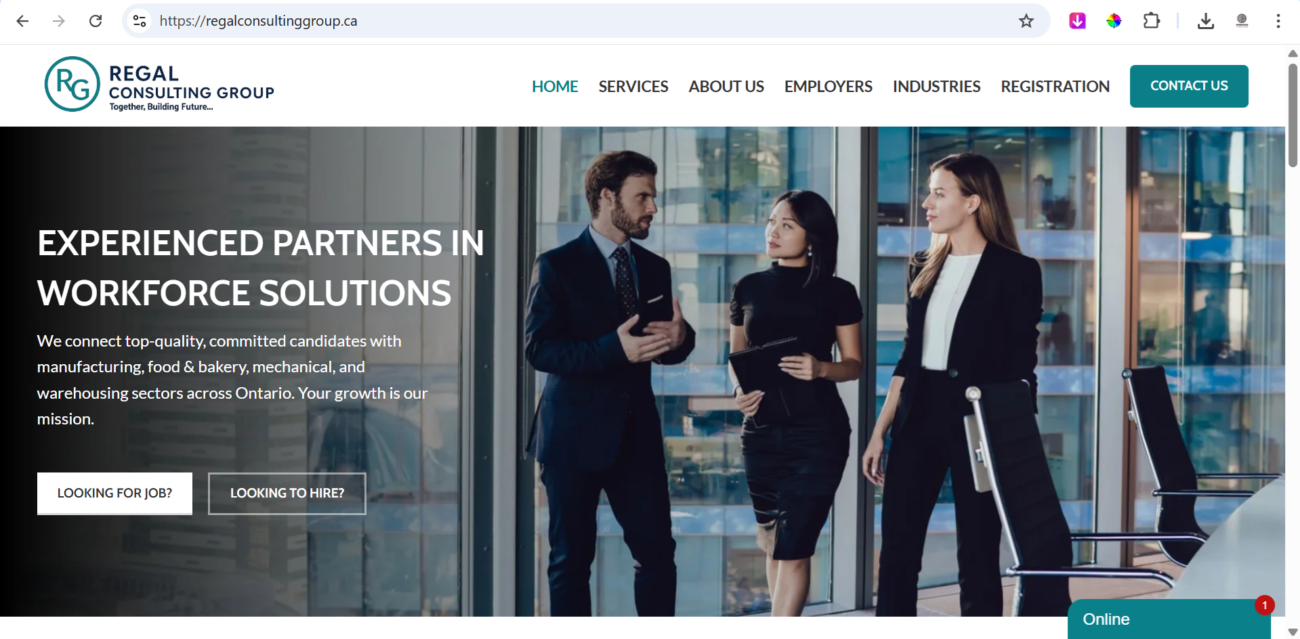Image resolution: width=1300 pixels, height=639 pixels.
Task: Click the LOOKING FOR JOB? button
Action: tap(114, 493)
